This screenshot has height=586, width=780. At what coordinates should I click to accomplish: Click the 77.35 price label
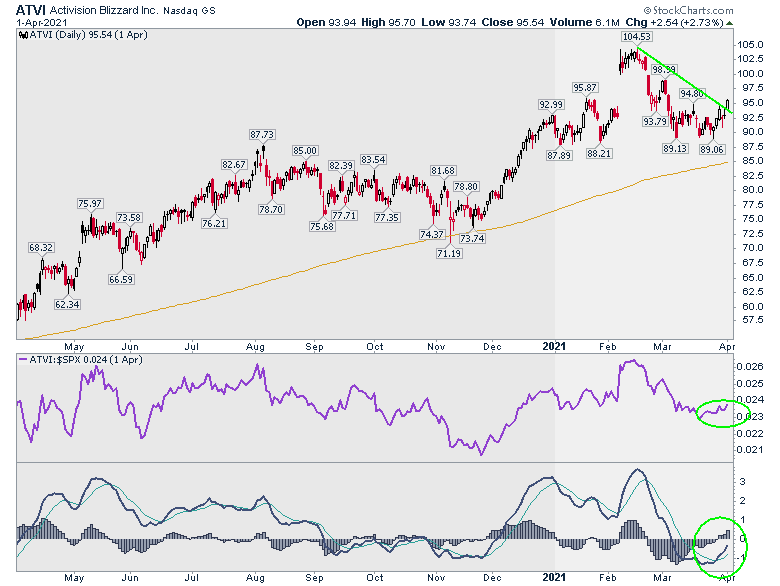coord(387,218)
